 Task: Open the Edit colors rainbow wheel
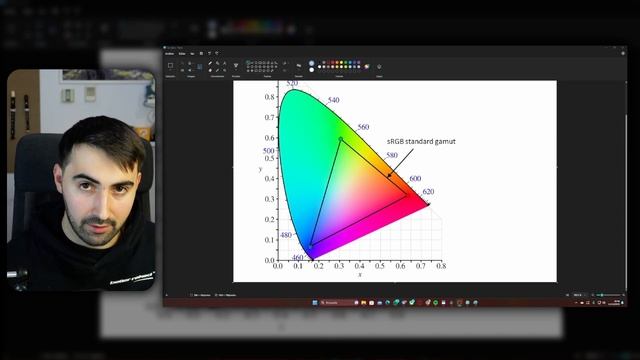tap(367, 67)
